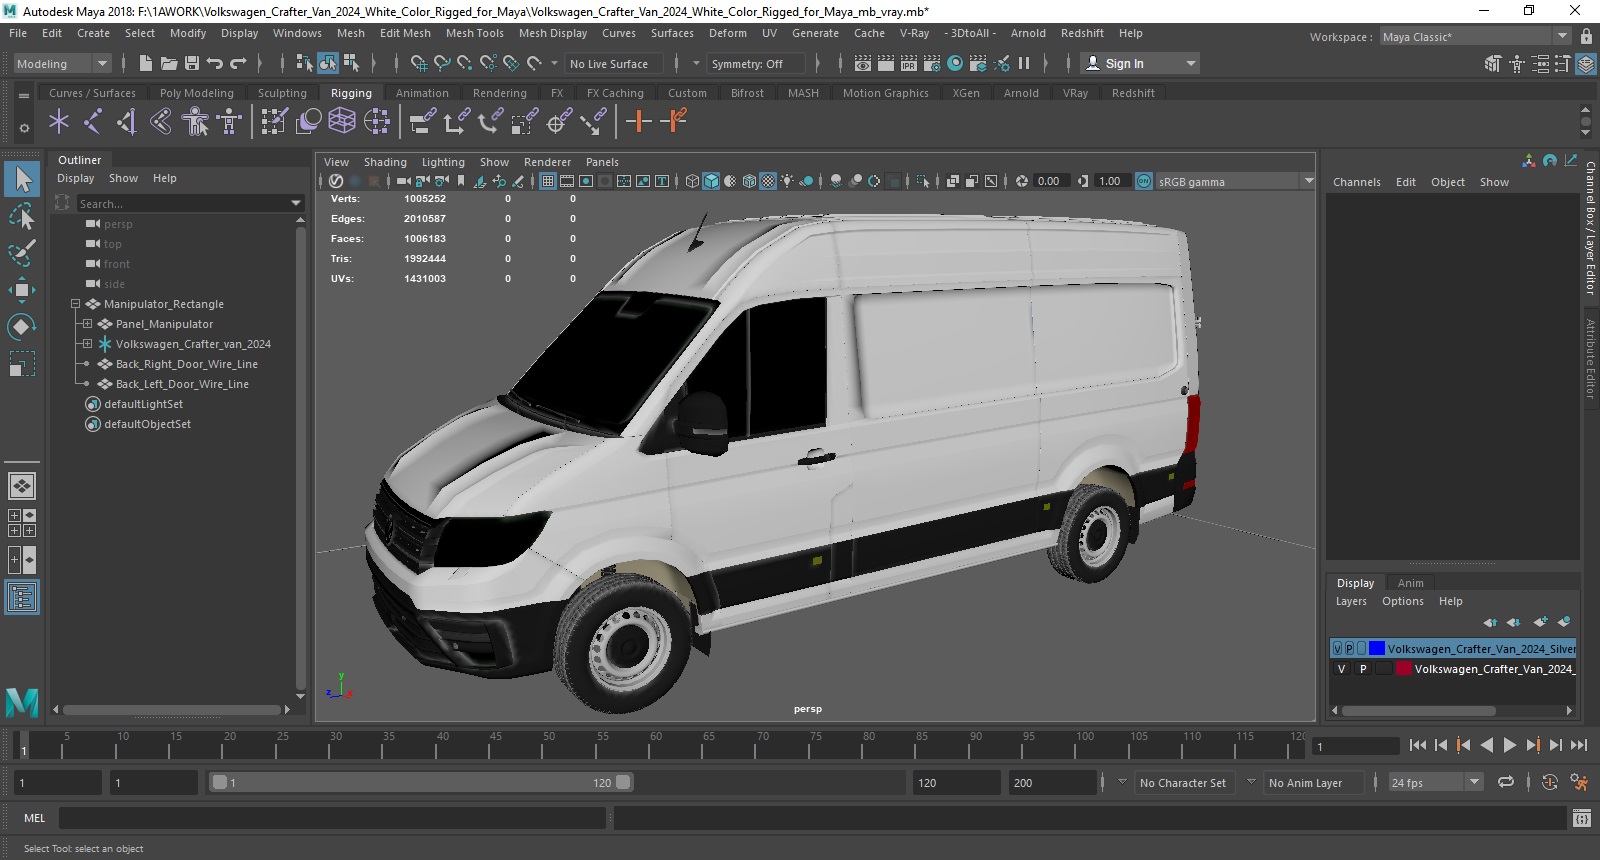The height and width of the screenshot is (860, 1600).
Task: Play the animation forward
Action: click(x=1509, y=745)
